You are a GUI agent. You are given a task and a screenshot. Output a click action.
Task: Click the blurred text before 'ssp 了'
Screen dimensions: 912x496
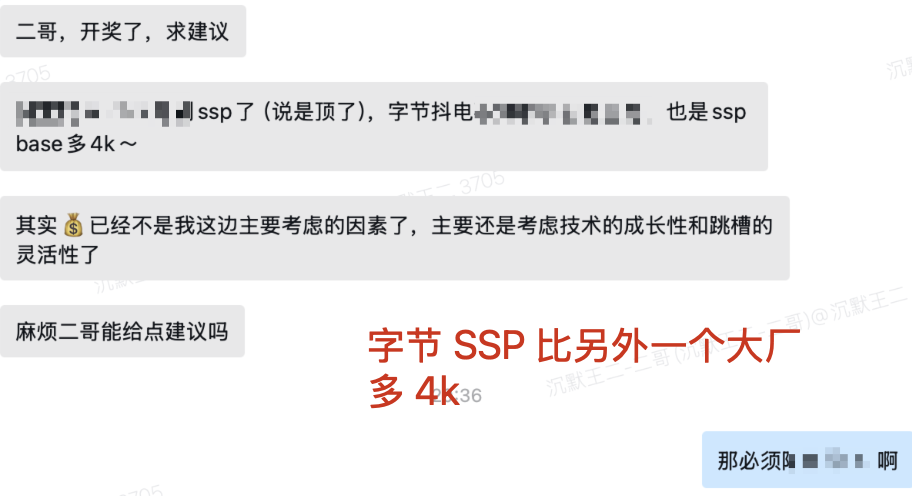[x=104, y=112]
